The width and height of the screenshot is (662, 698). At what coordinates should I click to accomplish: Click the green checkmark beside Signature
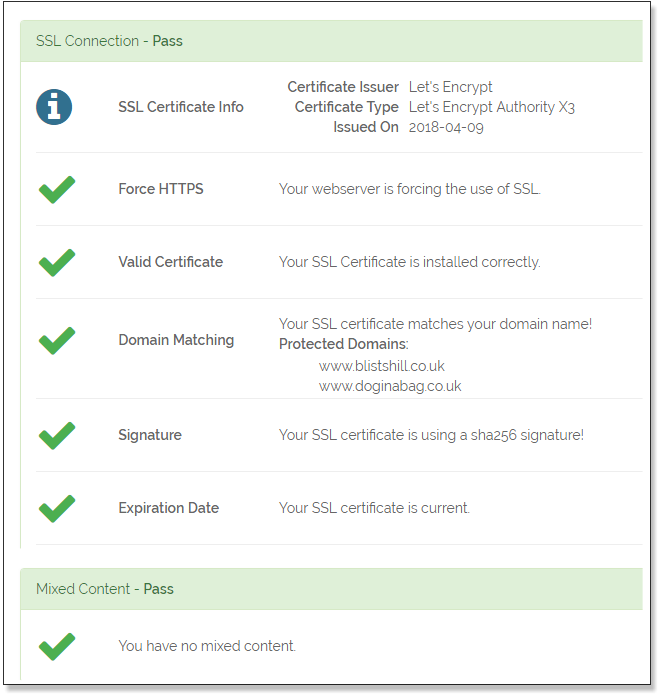click(x=57, y=435)
